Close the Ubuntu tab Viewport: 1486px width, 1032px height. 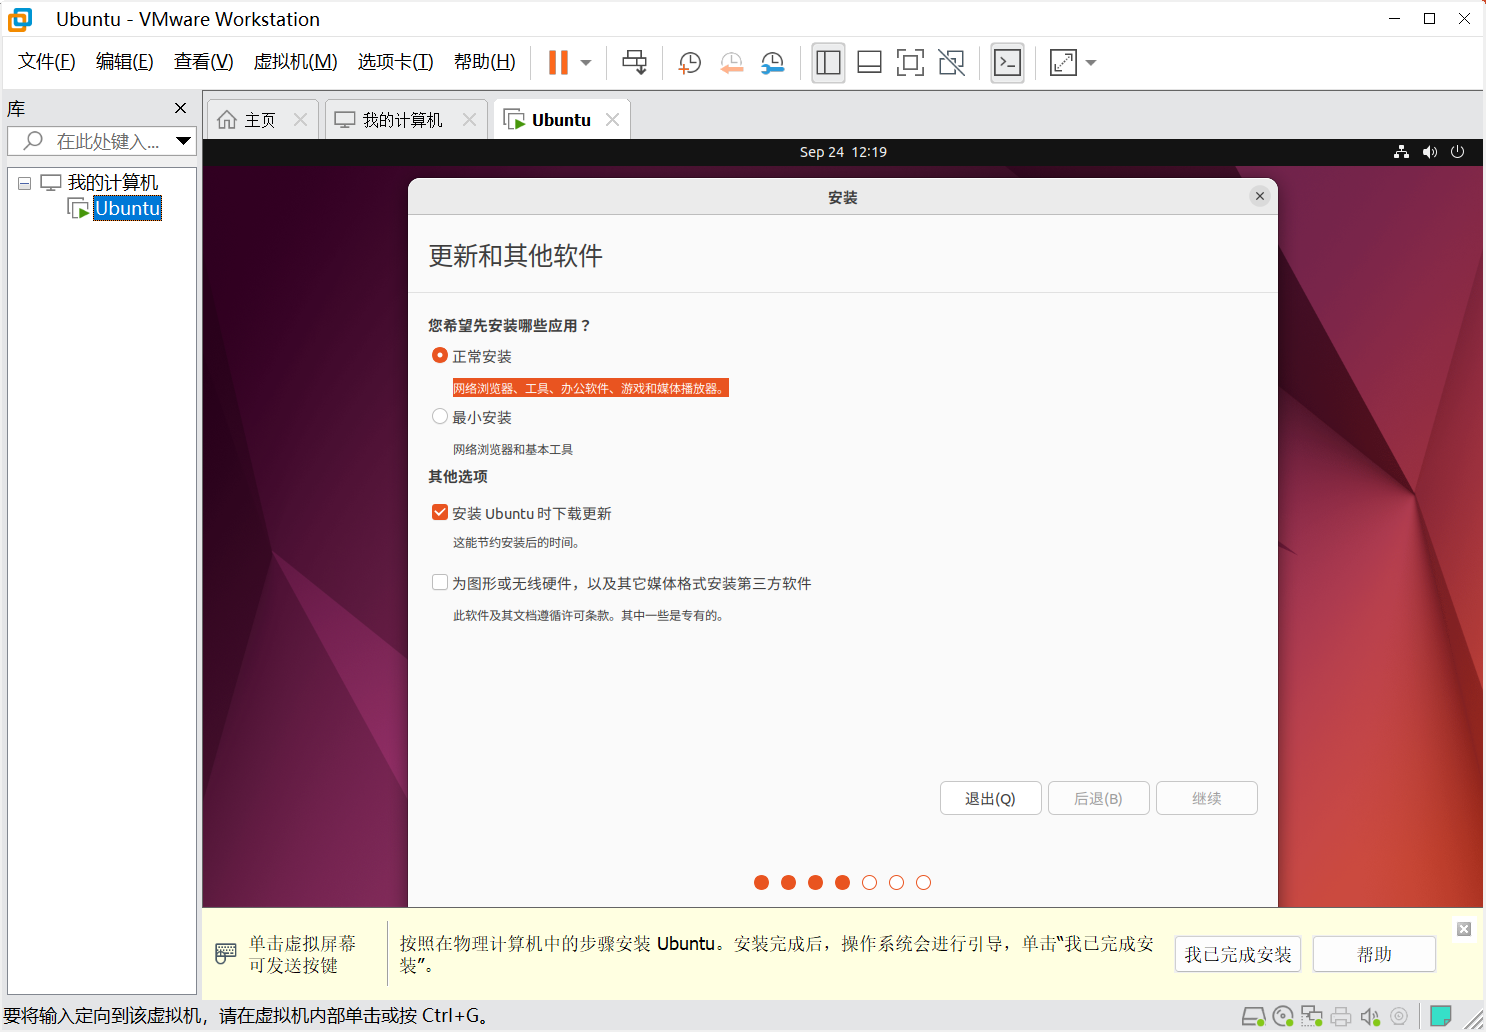(612, 120)
